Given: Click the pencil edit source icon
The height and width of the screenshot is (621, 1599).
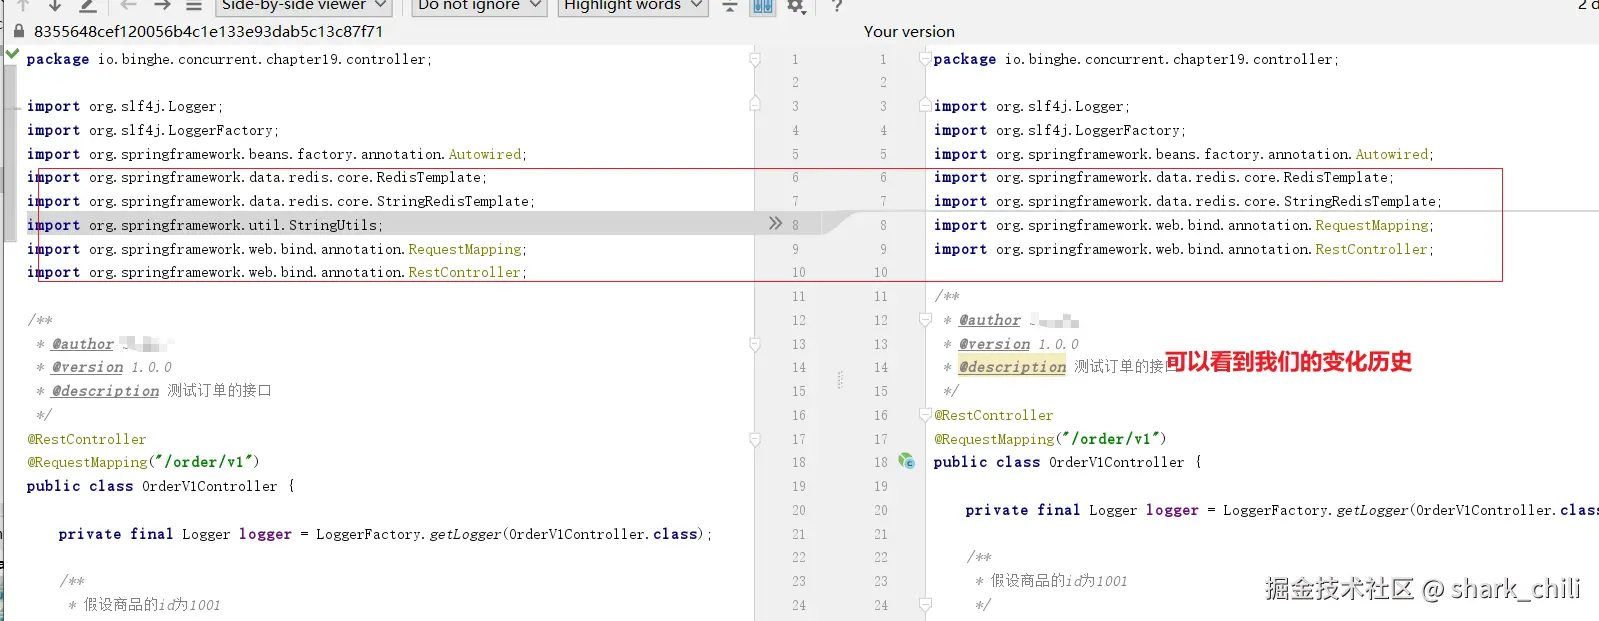Looking at the screenshot, I should click(88, 5).
